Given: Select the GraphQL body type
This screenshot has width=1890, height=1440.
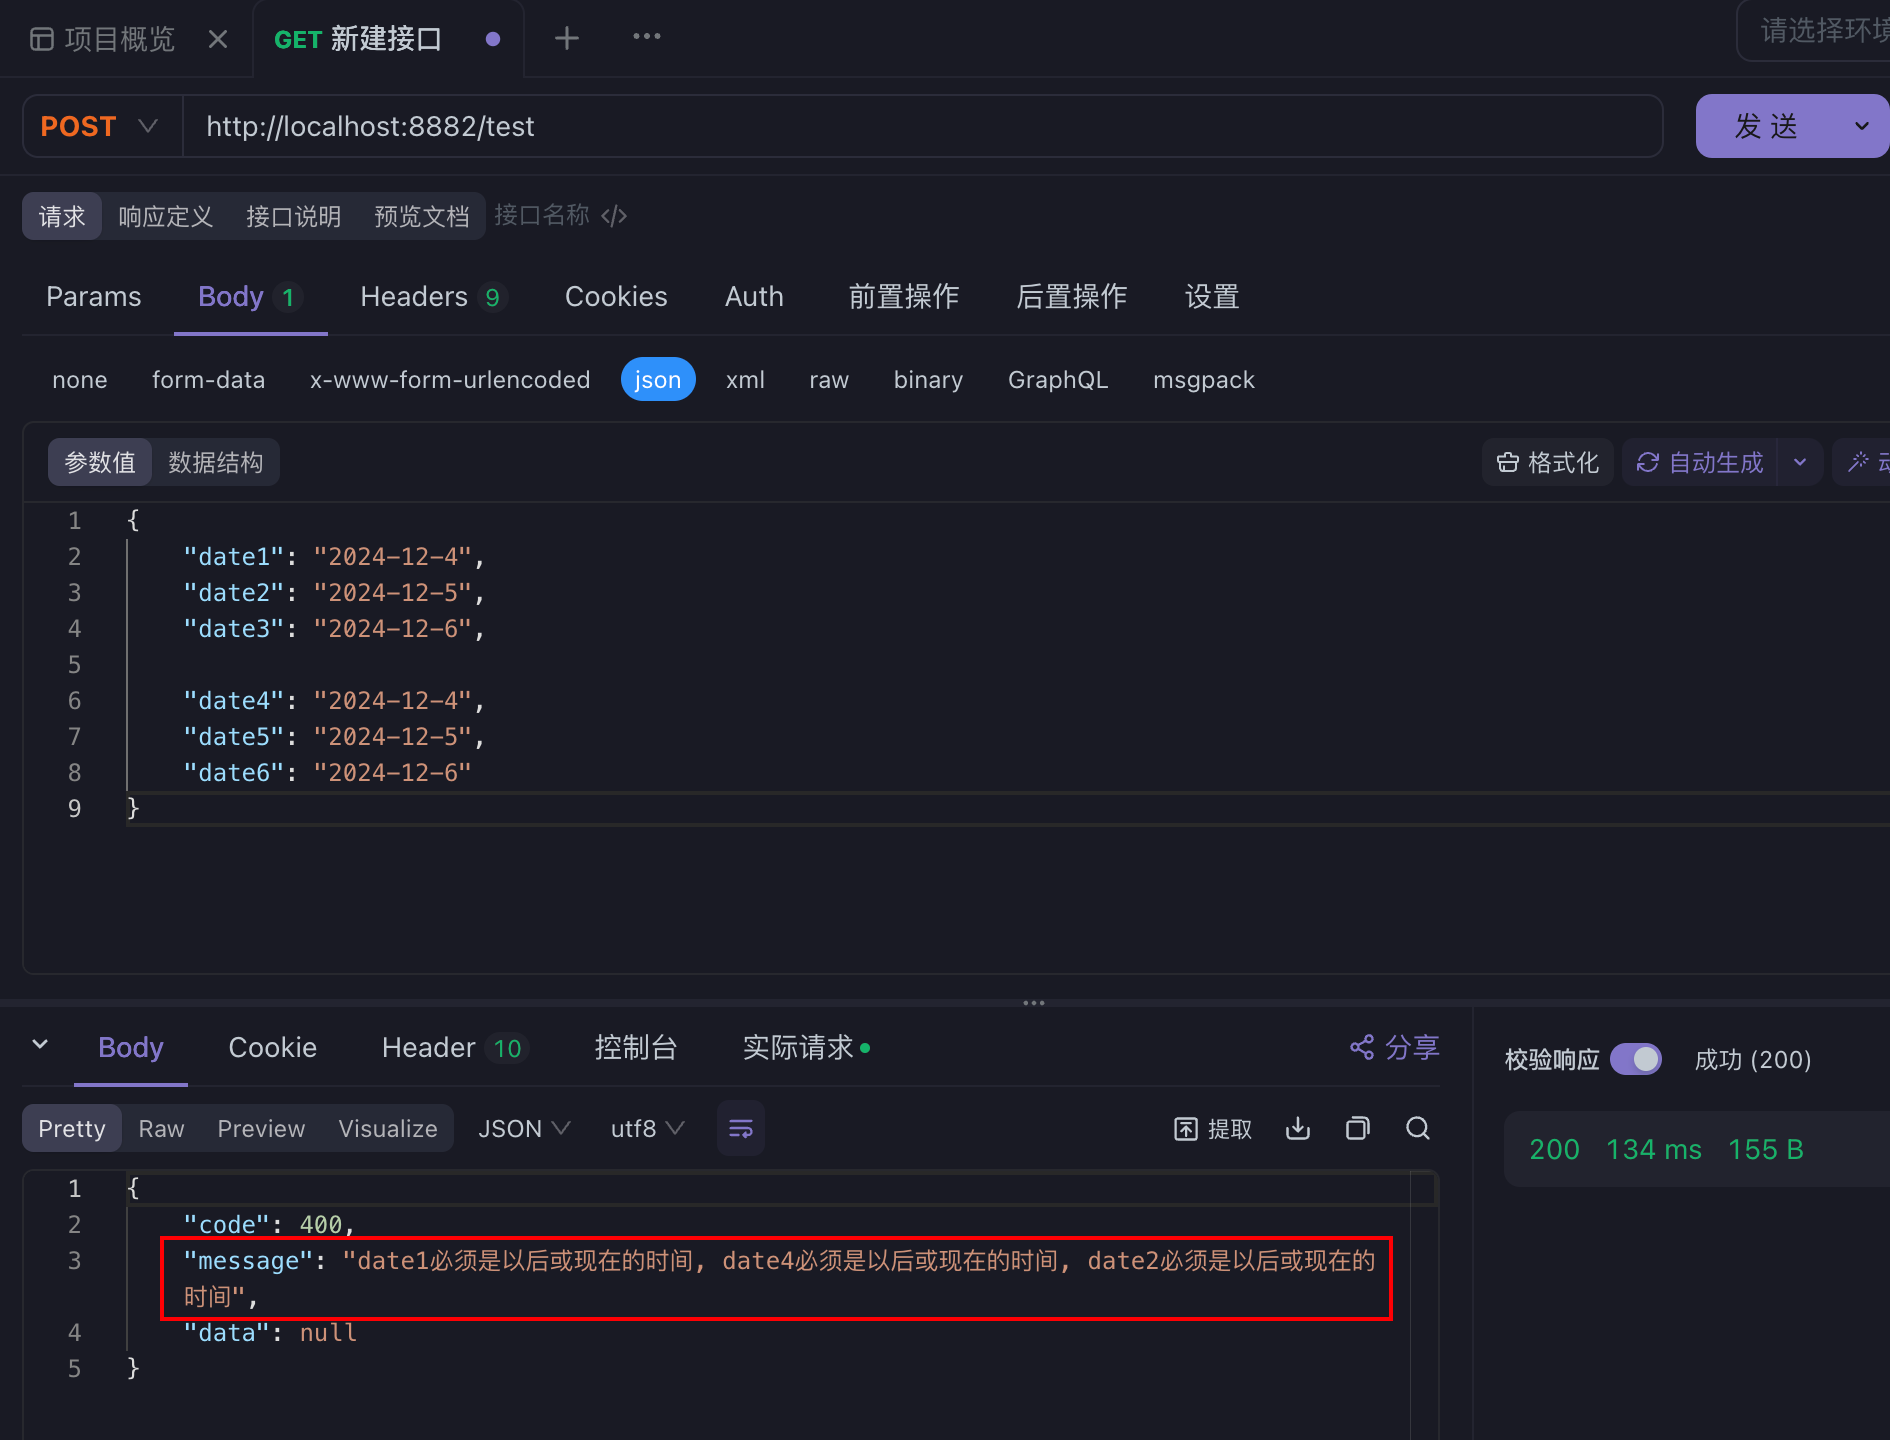Looking at the screenshot, I should tap(1058, 380).
